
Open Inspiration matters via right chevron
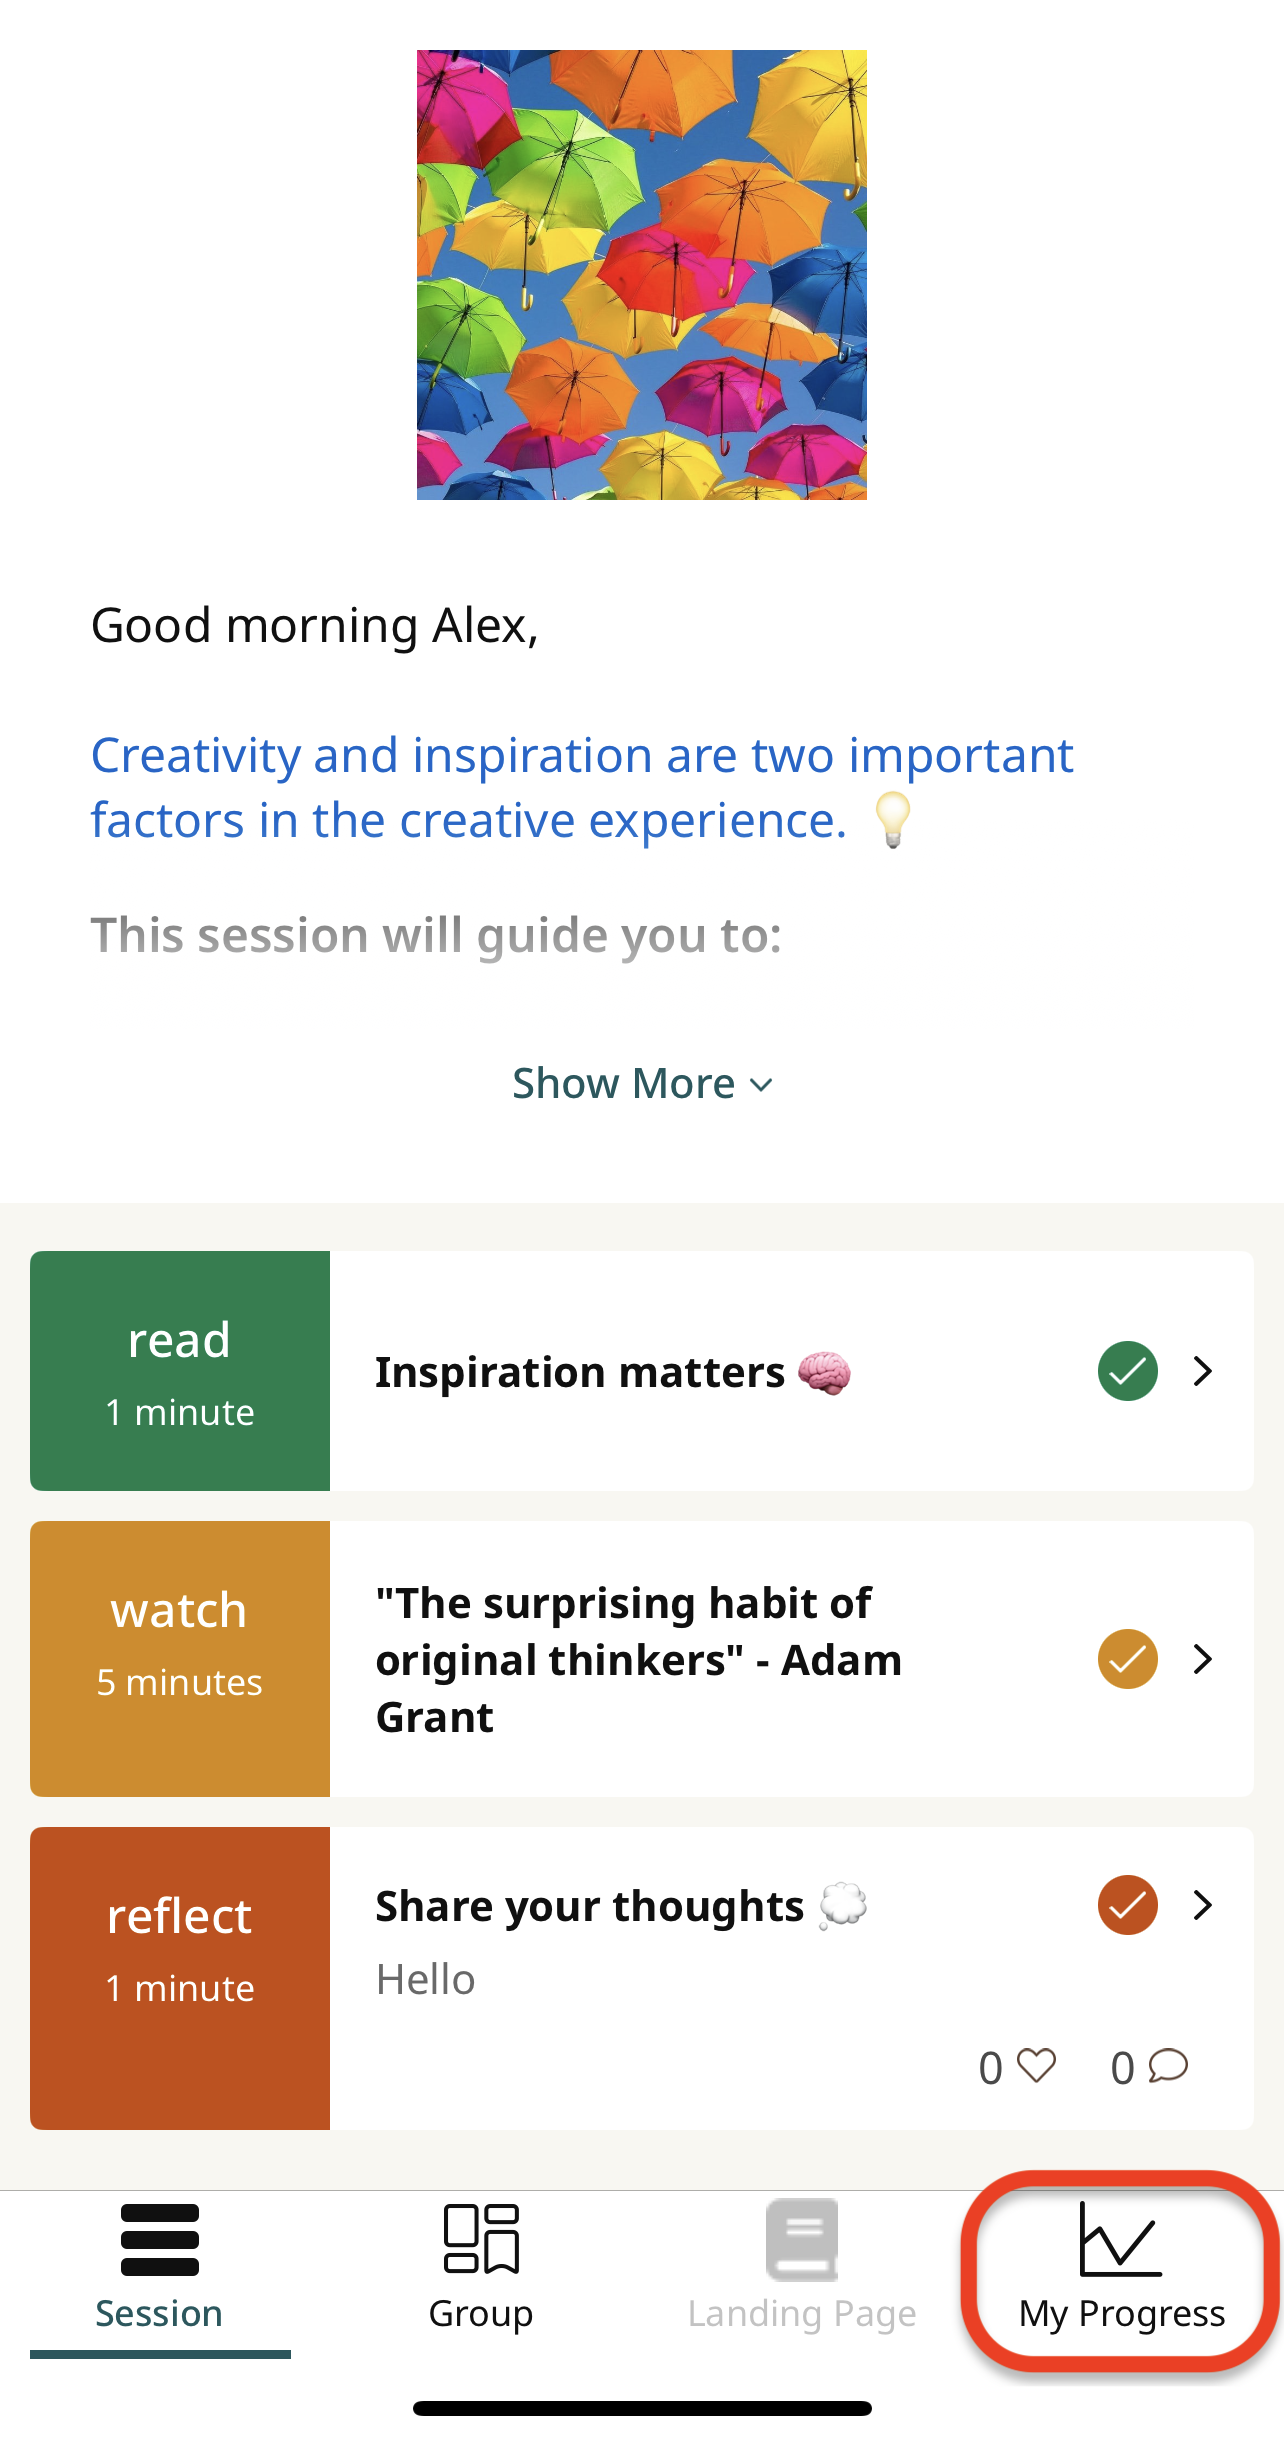tap(1203, 1371)
